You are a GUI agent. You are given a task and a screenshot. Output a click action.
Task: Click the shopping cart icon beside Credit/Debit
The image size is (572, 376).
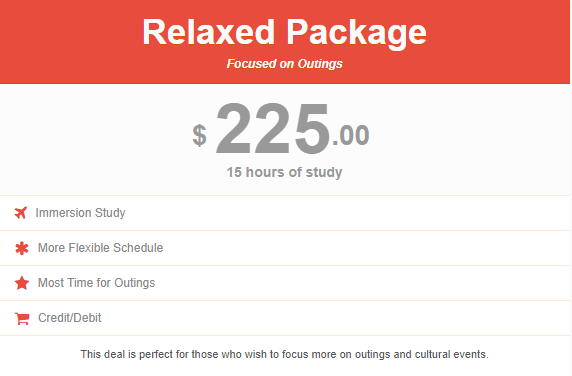(22, 318)
